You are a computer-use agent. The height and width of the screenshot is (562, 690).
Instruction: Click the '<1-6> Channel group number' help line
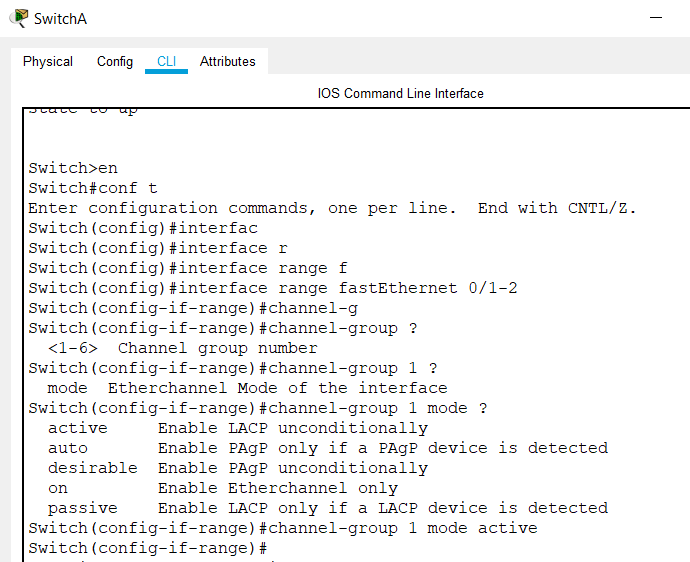183,348
